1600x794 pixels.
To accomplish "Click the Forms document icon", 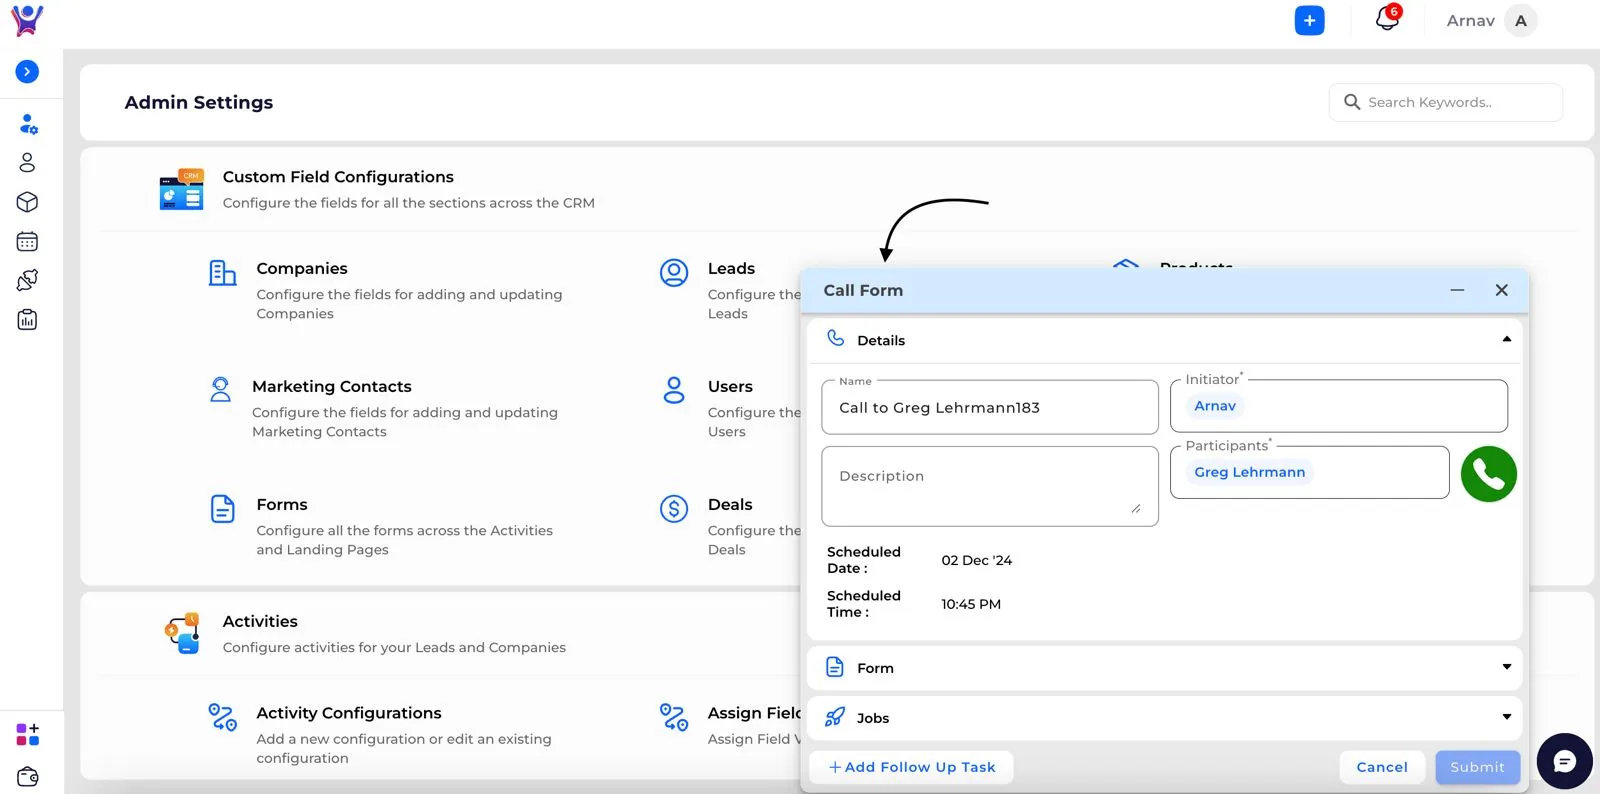I will coord(222,508).
